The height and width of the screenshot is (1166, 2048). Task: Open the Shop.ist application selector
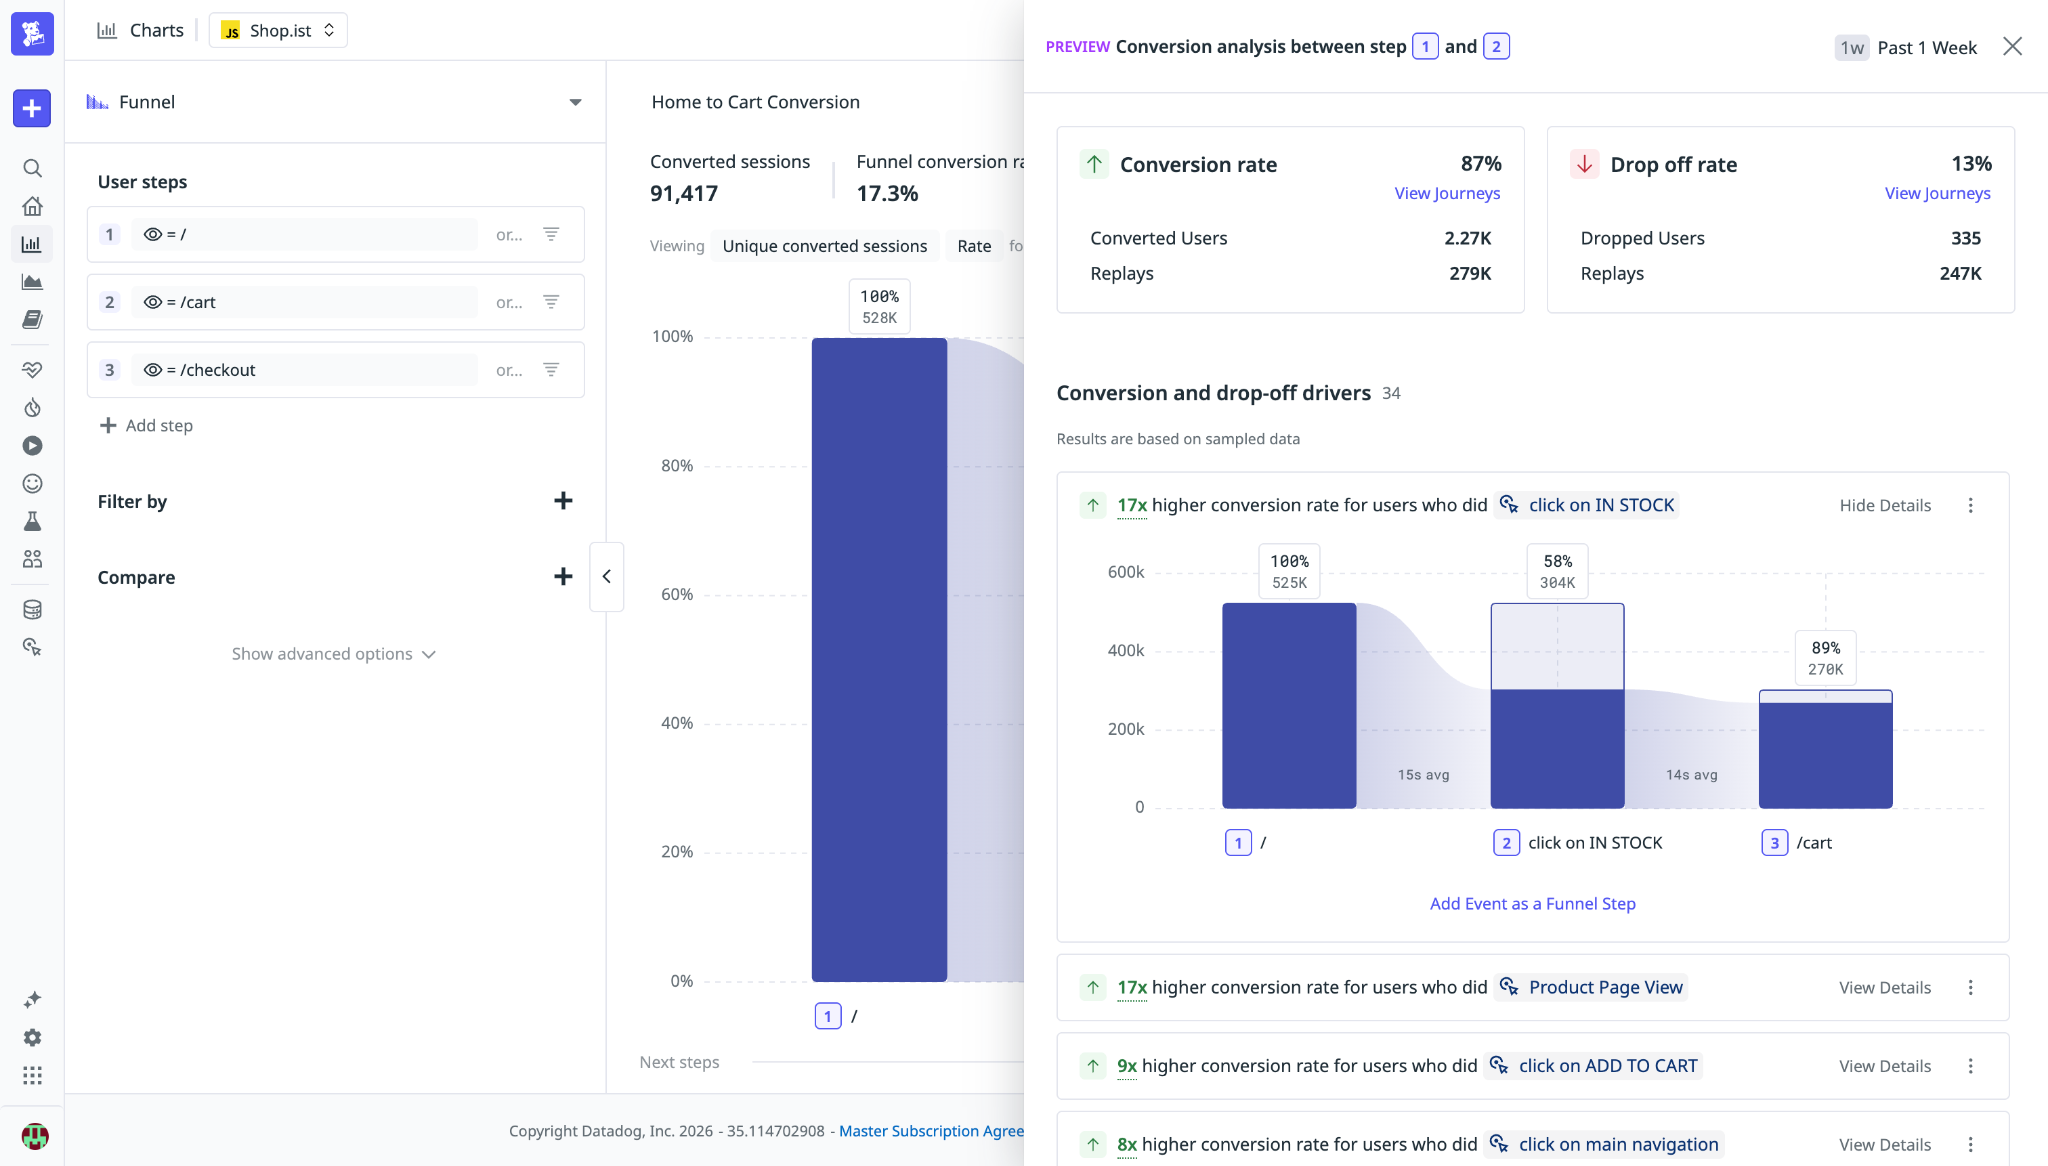(x=278, y=30)
